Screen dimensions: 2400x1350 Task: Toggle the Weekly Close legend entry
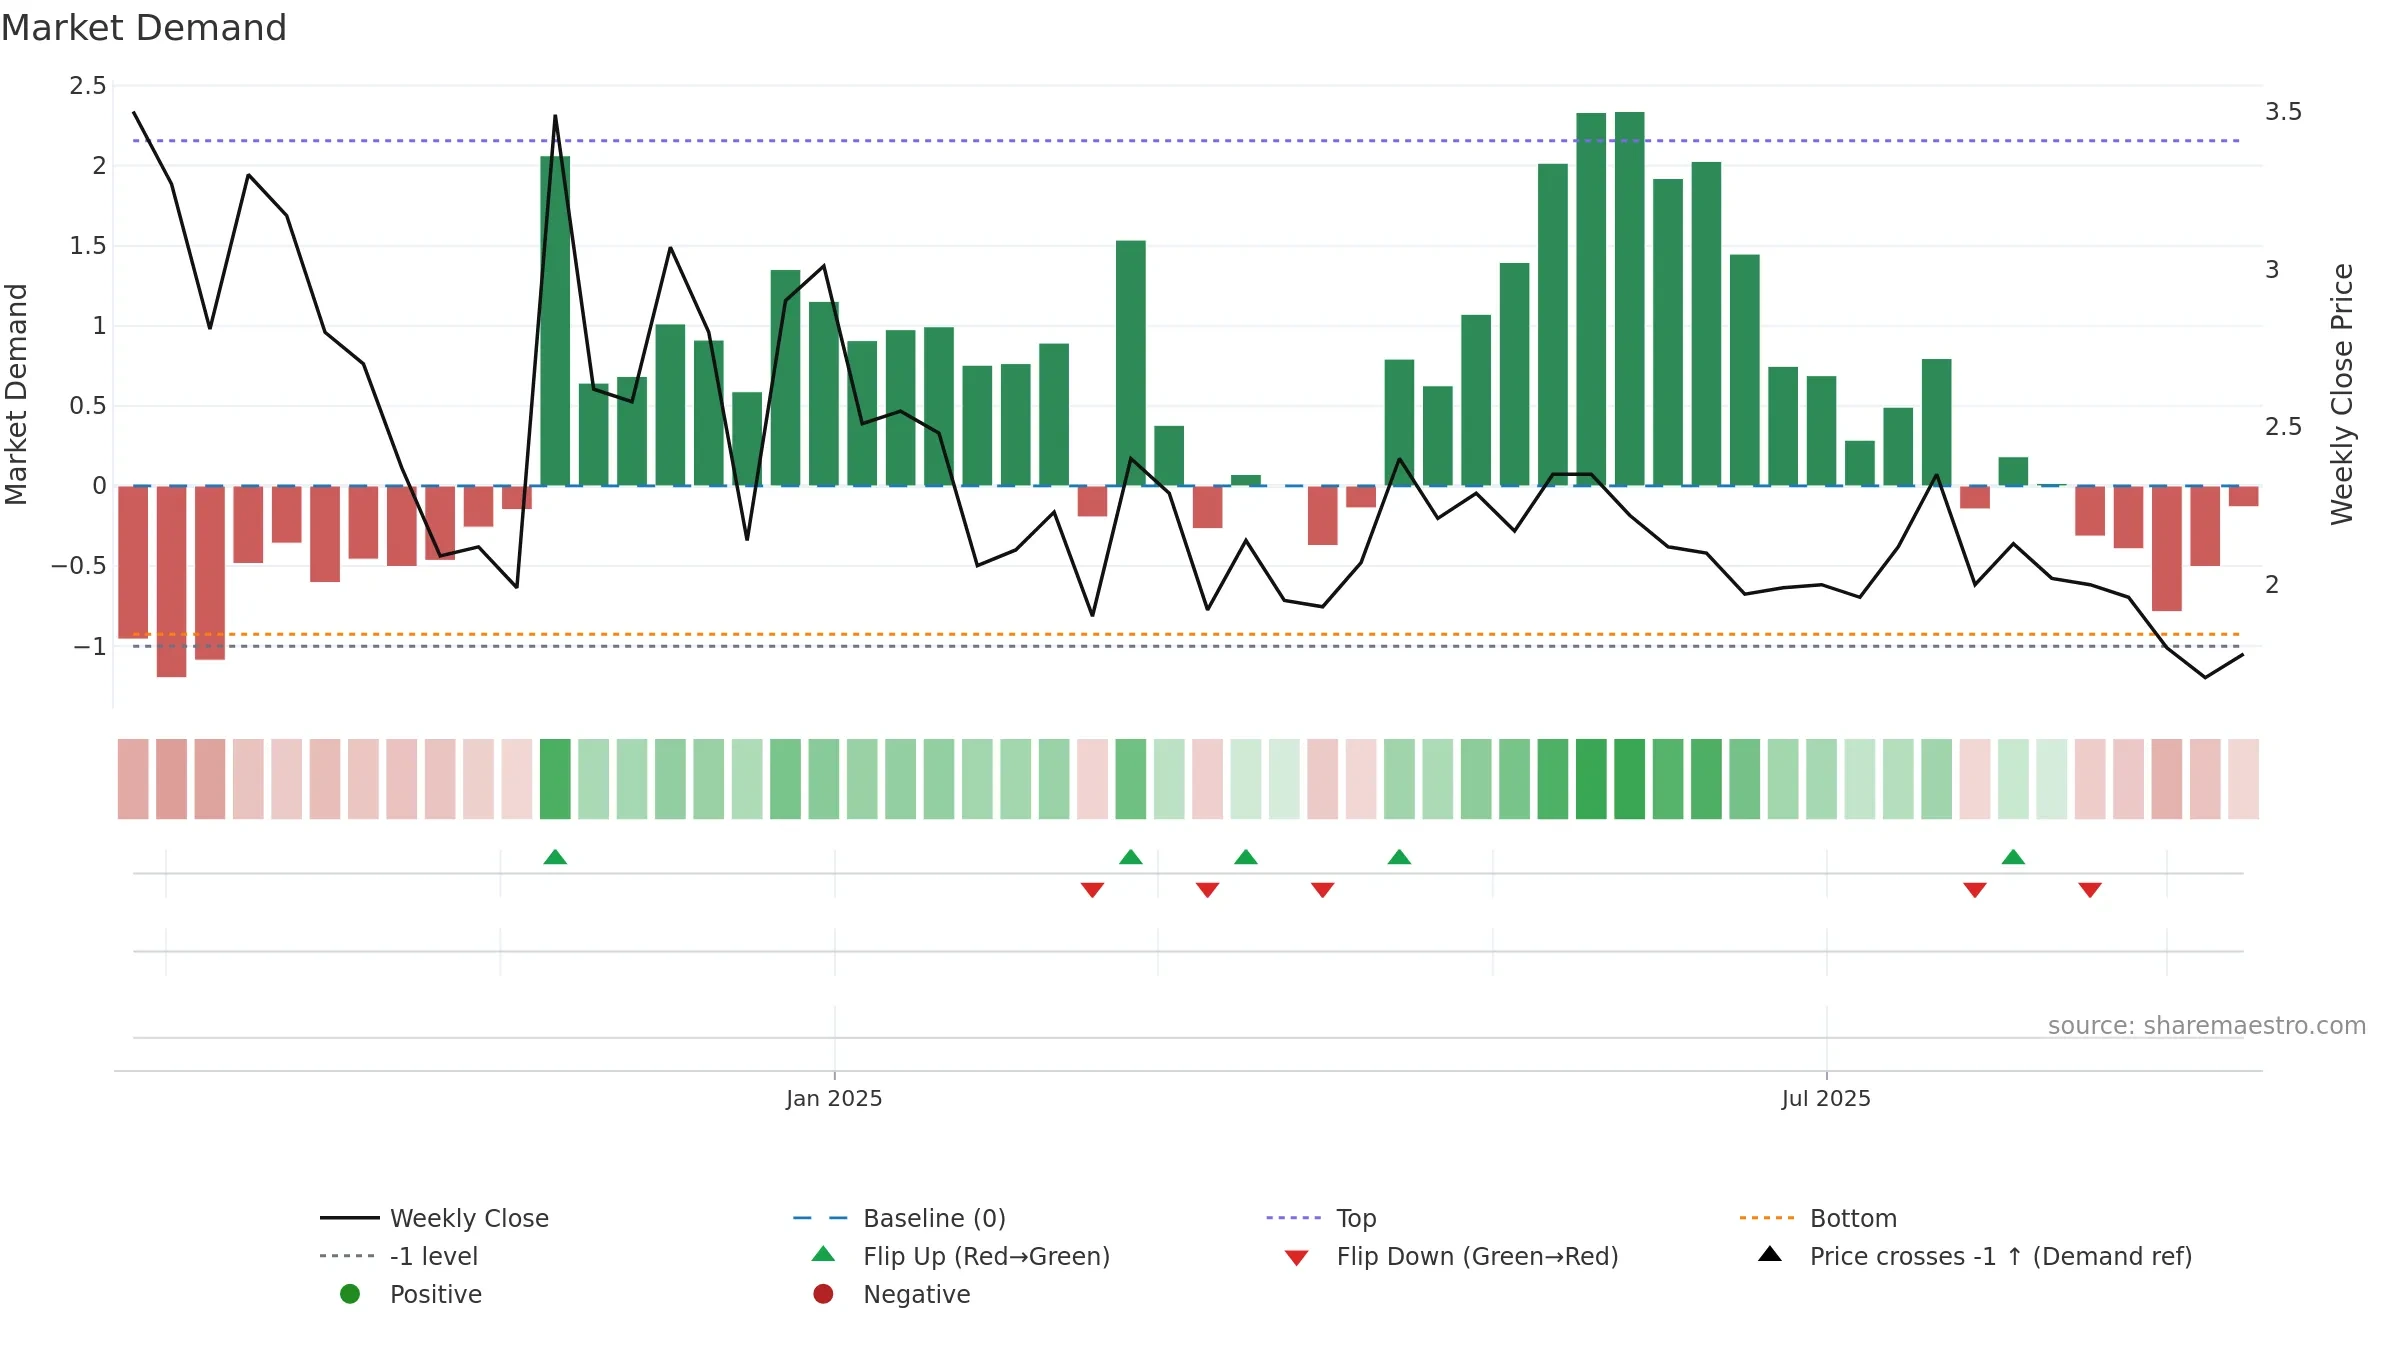tap(435, 1218)
